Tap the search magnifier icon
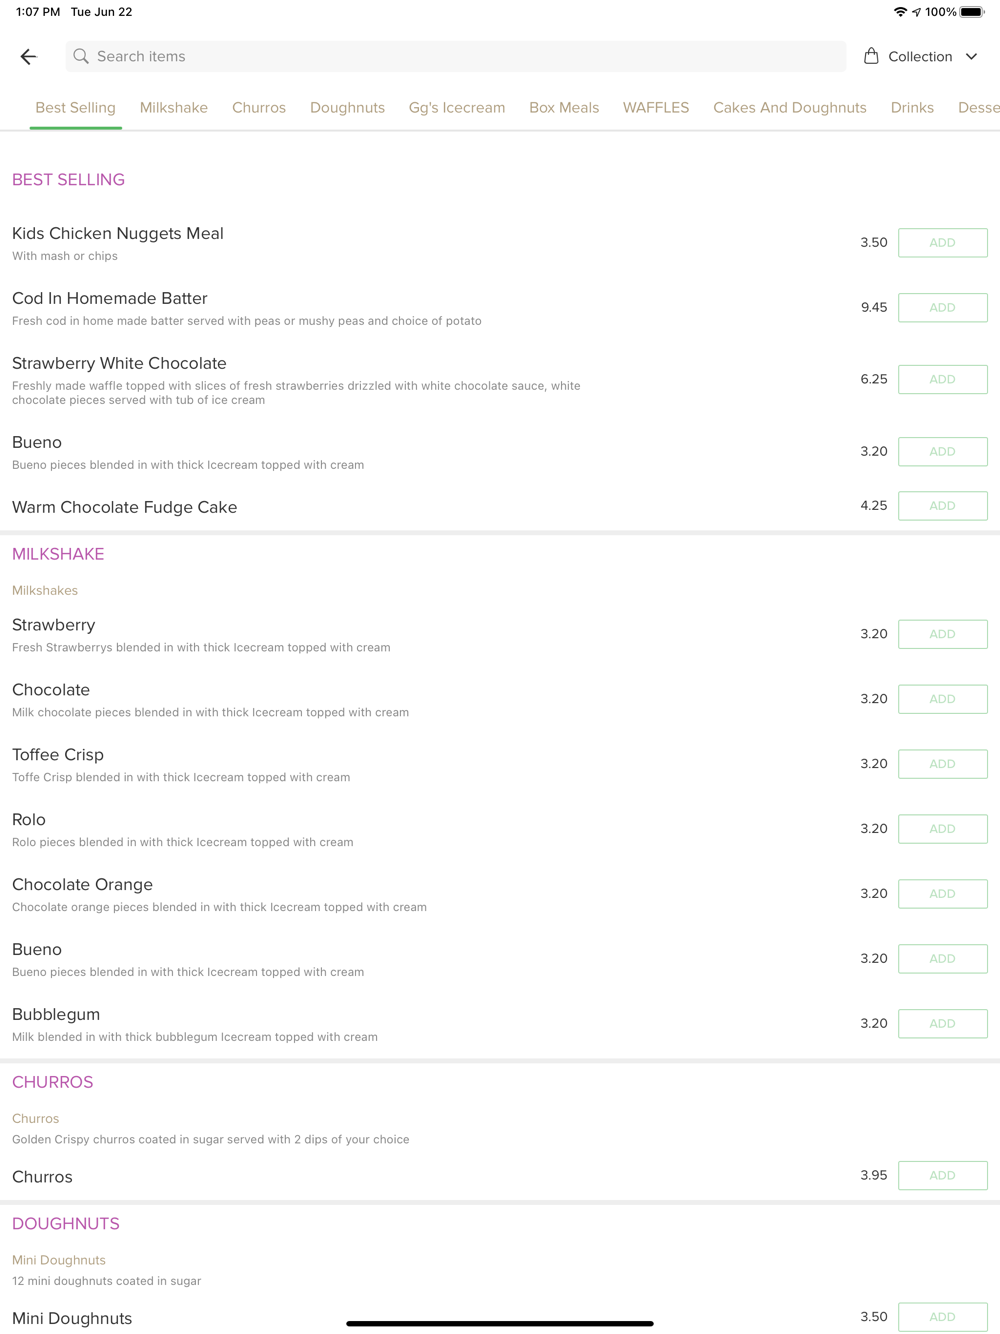 81,57
